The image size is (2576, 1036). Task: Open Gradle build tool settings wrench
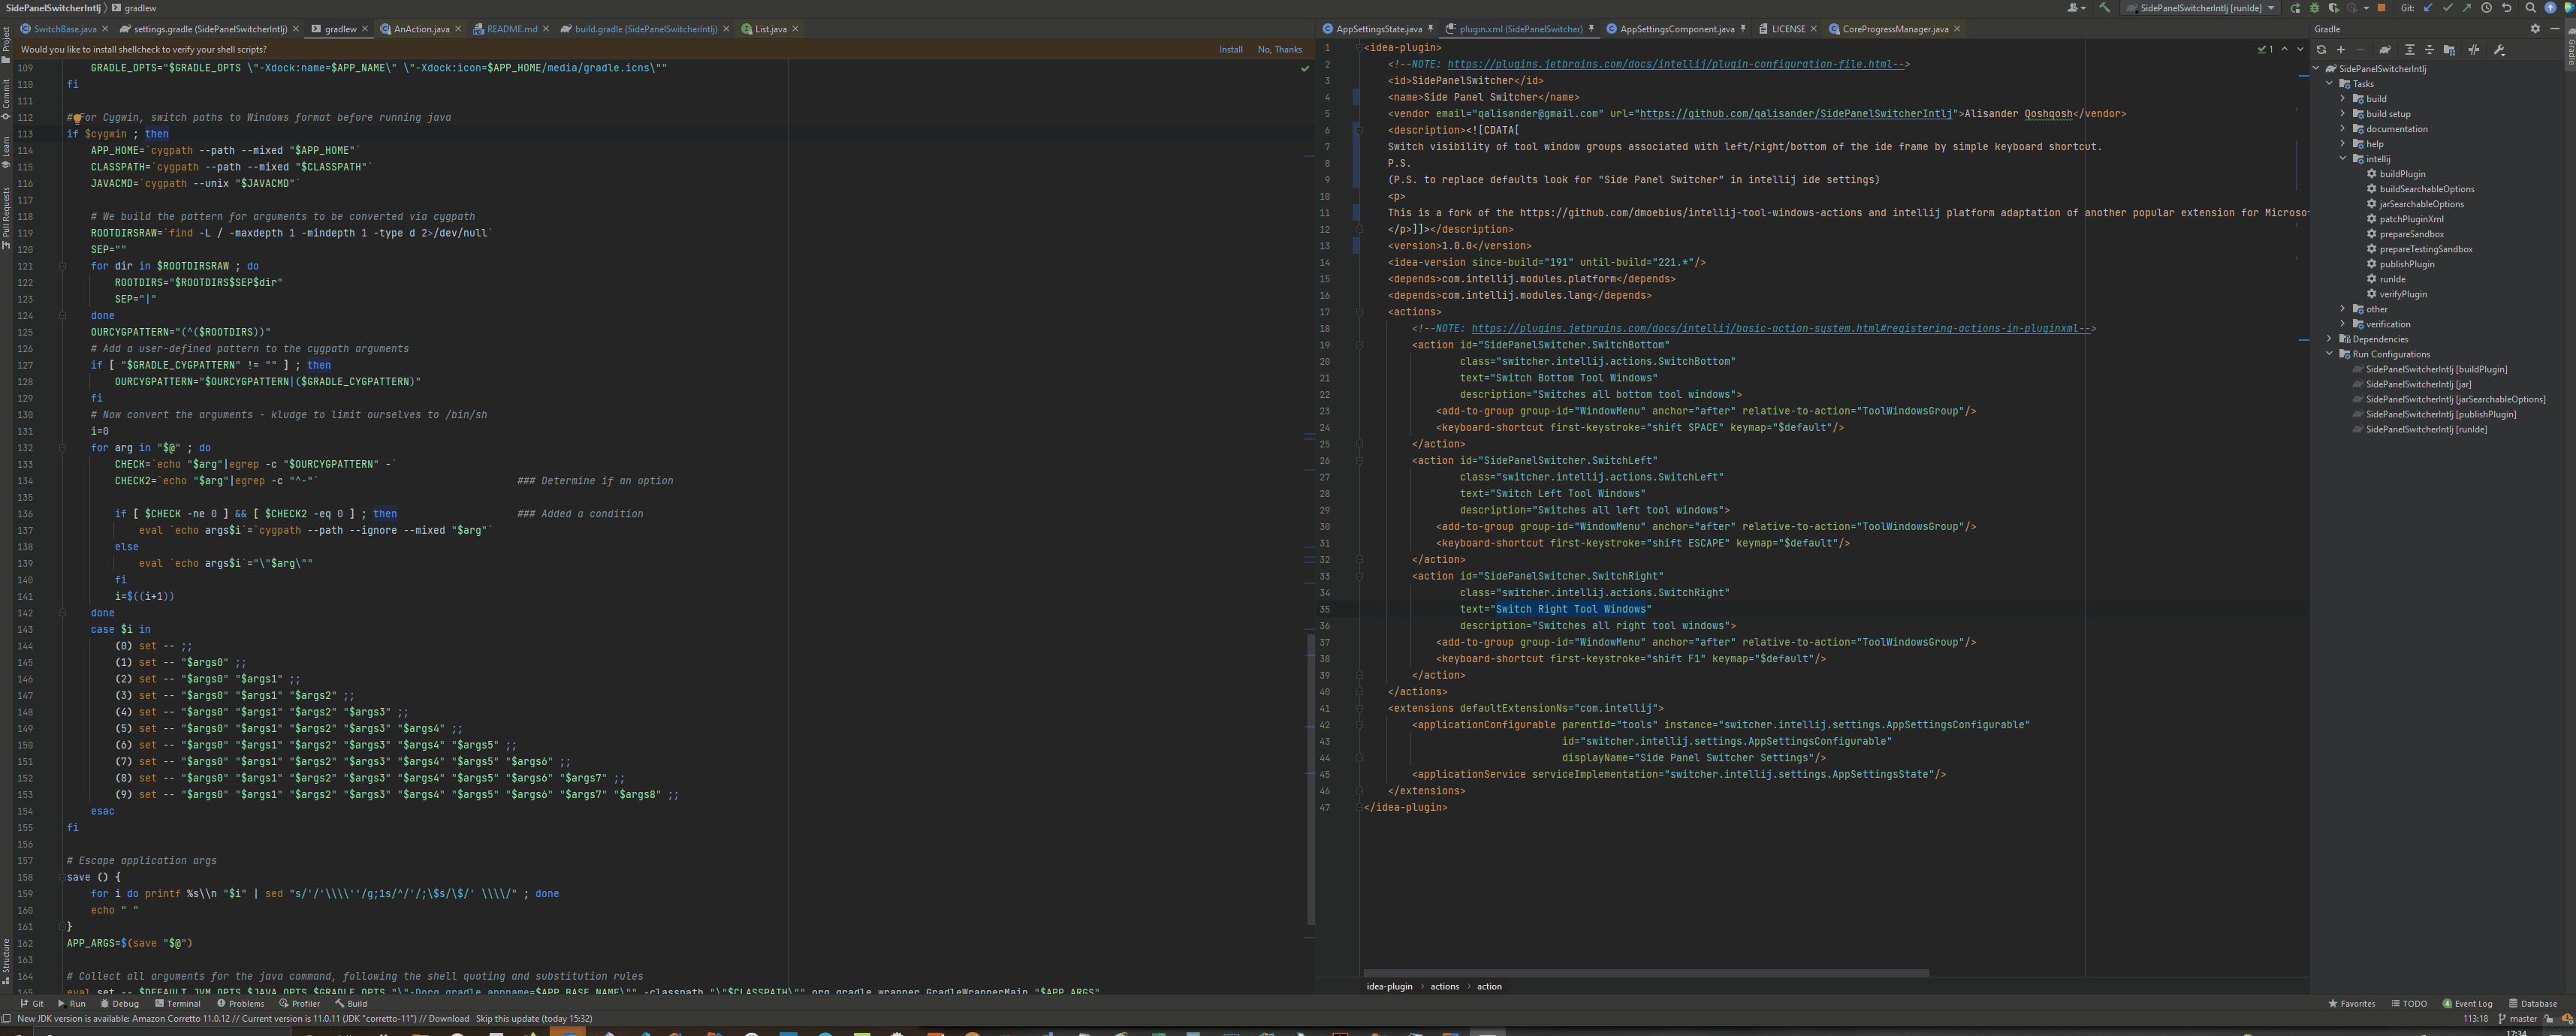[x=2498, y=49]
